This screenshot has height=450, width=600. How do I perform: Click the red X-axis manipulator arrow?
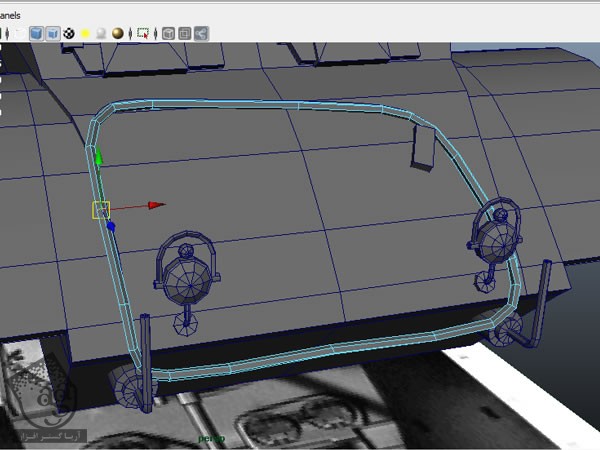pos(156,205)
